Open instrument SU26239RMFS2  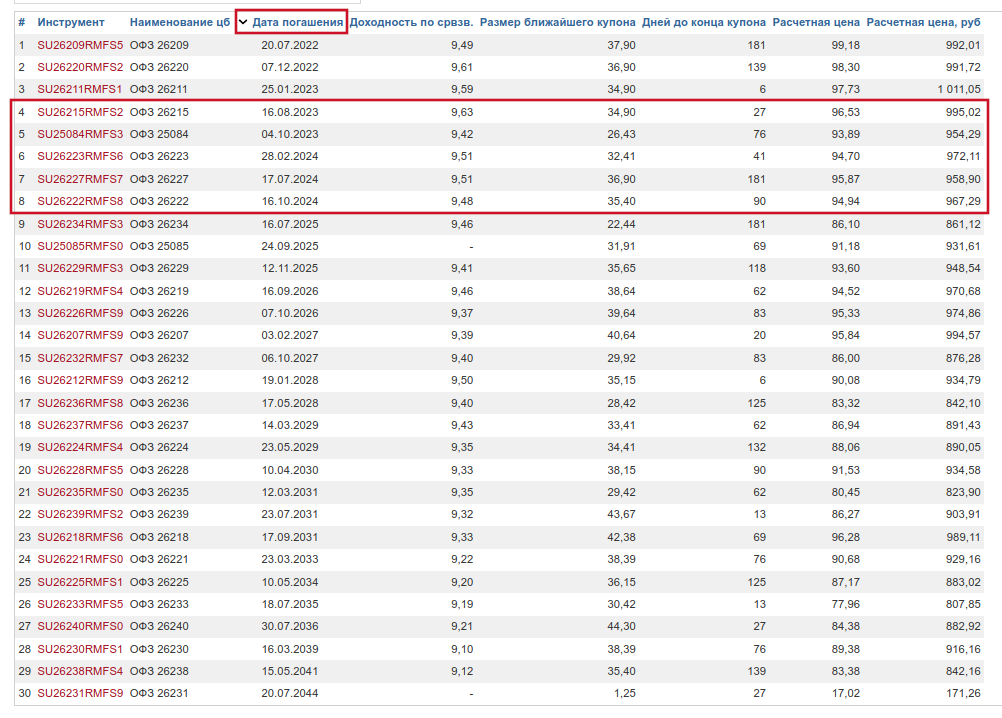pos(80,514)
